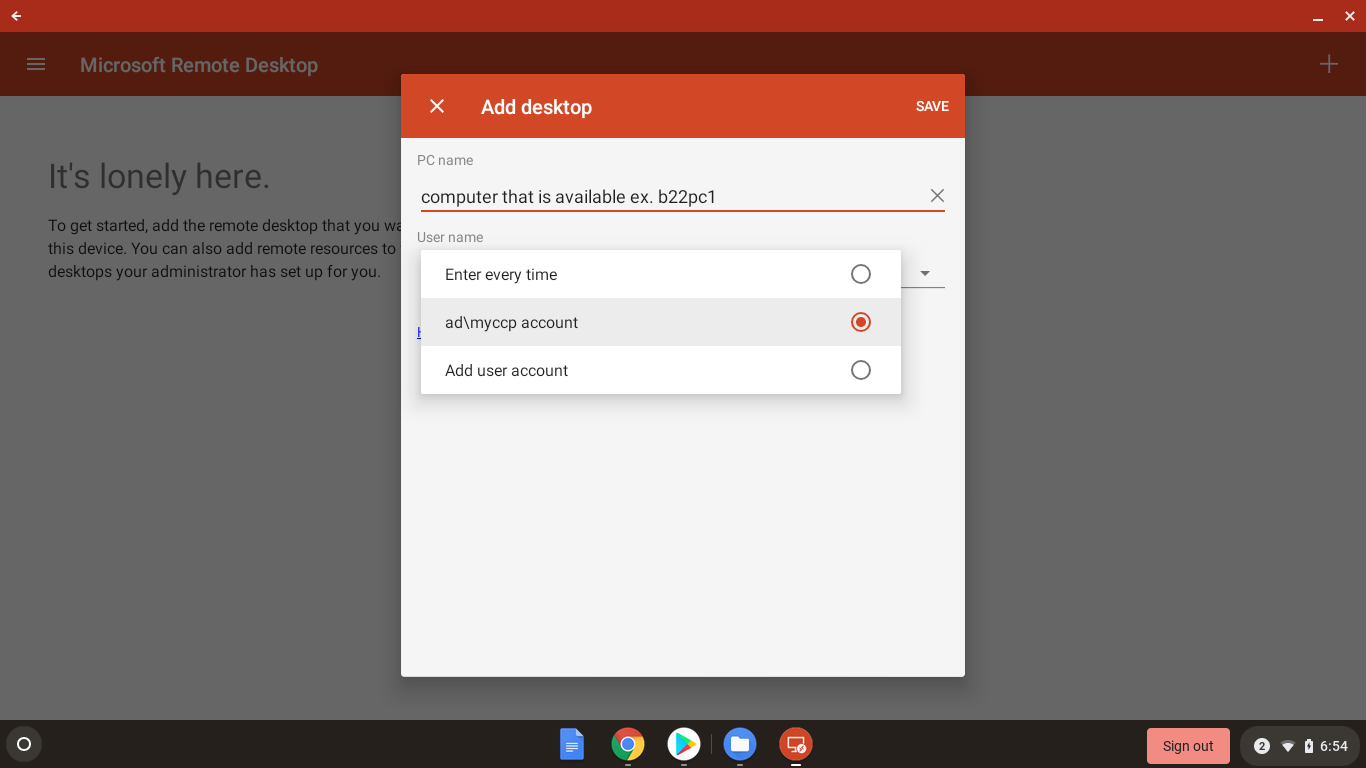Click the plus icon to add a connection
Screen dimensions: 1366x768
[1329, 64]
